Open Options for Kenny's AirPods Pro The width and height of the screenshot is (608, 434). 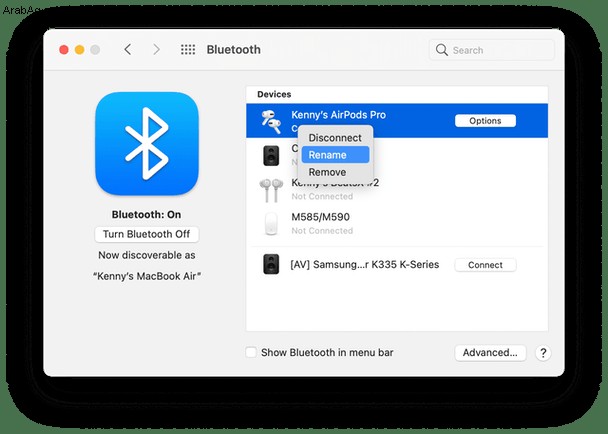[485, 121]
